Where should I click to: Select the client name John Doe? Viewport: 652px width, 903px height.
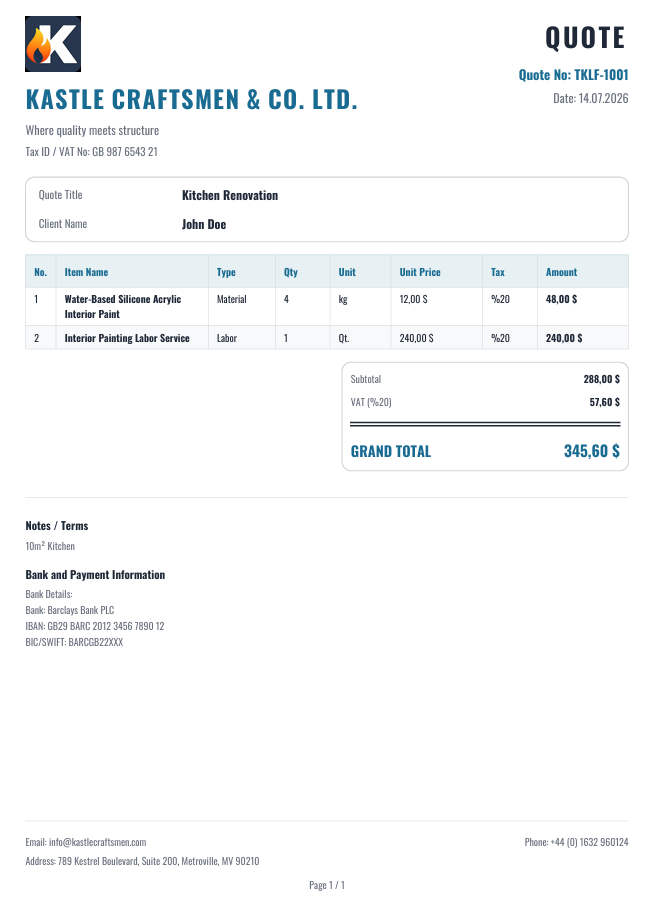coord(204,224)
